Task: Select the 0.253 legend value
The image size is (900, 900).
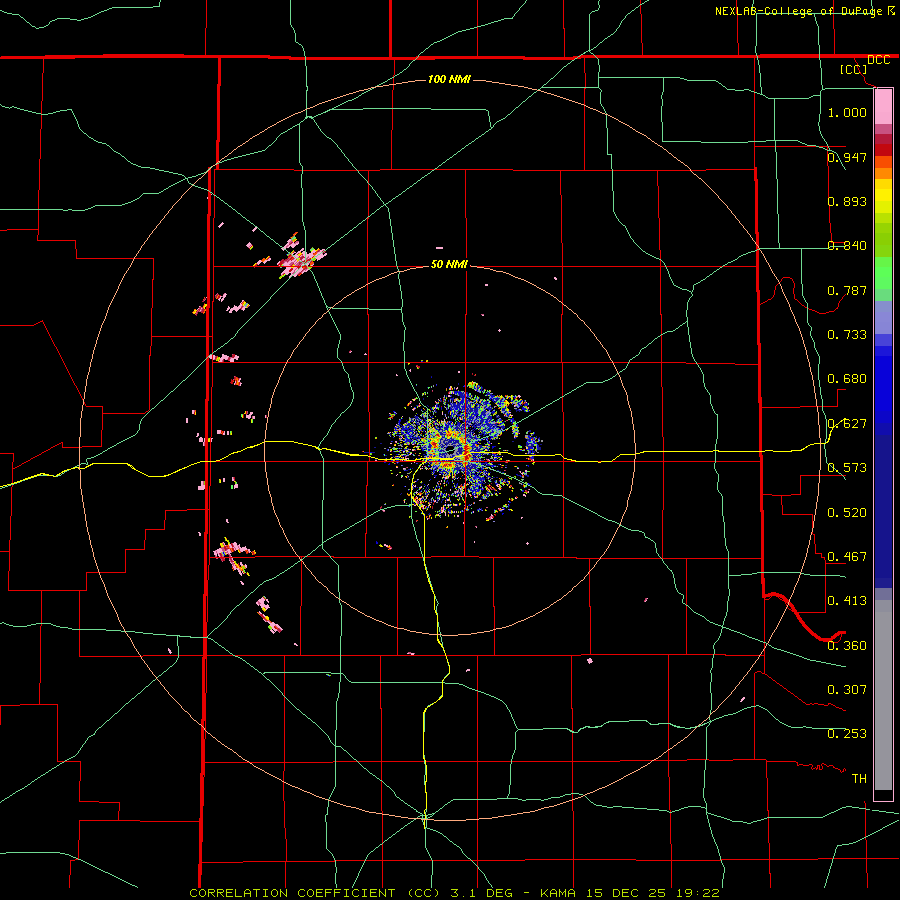Action: tap(847, 734)
